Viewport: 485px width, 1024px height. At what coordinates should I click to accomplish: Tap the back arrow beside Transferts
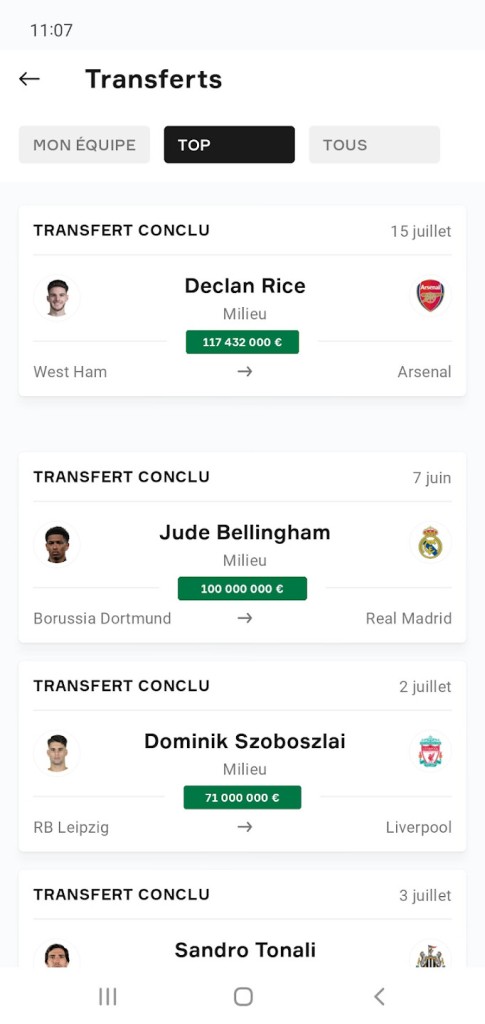click(x=29, y=79)
